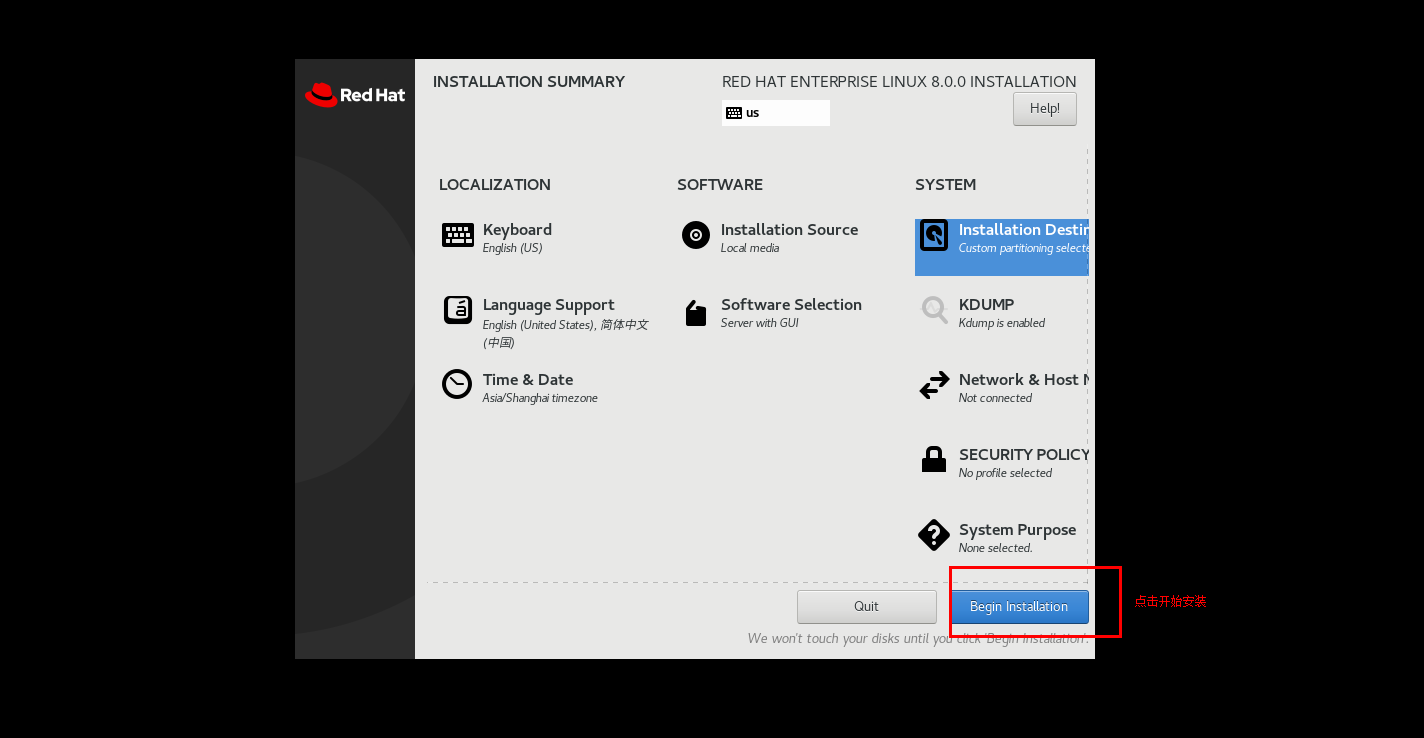Image resolution: width=1424 pixels, height=738 pixels.
Task: Click the Asia/Shanghai timezone status text
Action: click(x=540, y=398)
